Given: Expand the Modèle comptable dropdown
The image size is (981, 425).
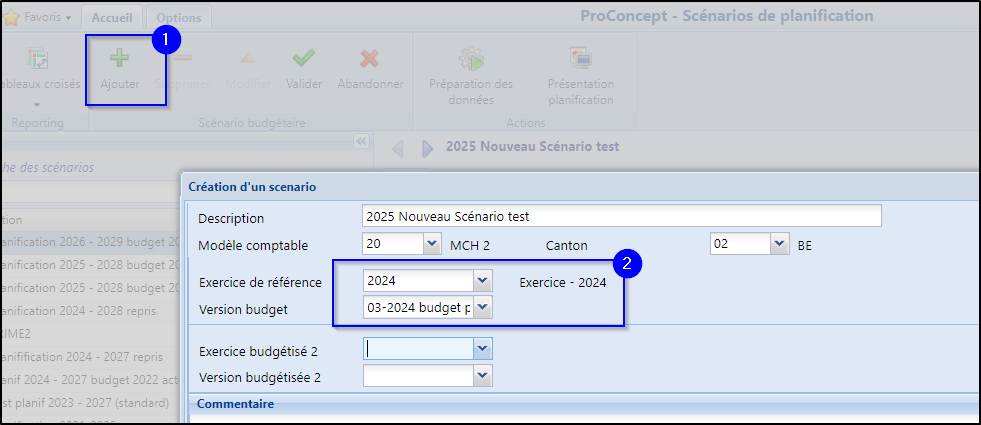Looking at the screenshot, I should [432, 244].
